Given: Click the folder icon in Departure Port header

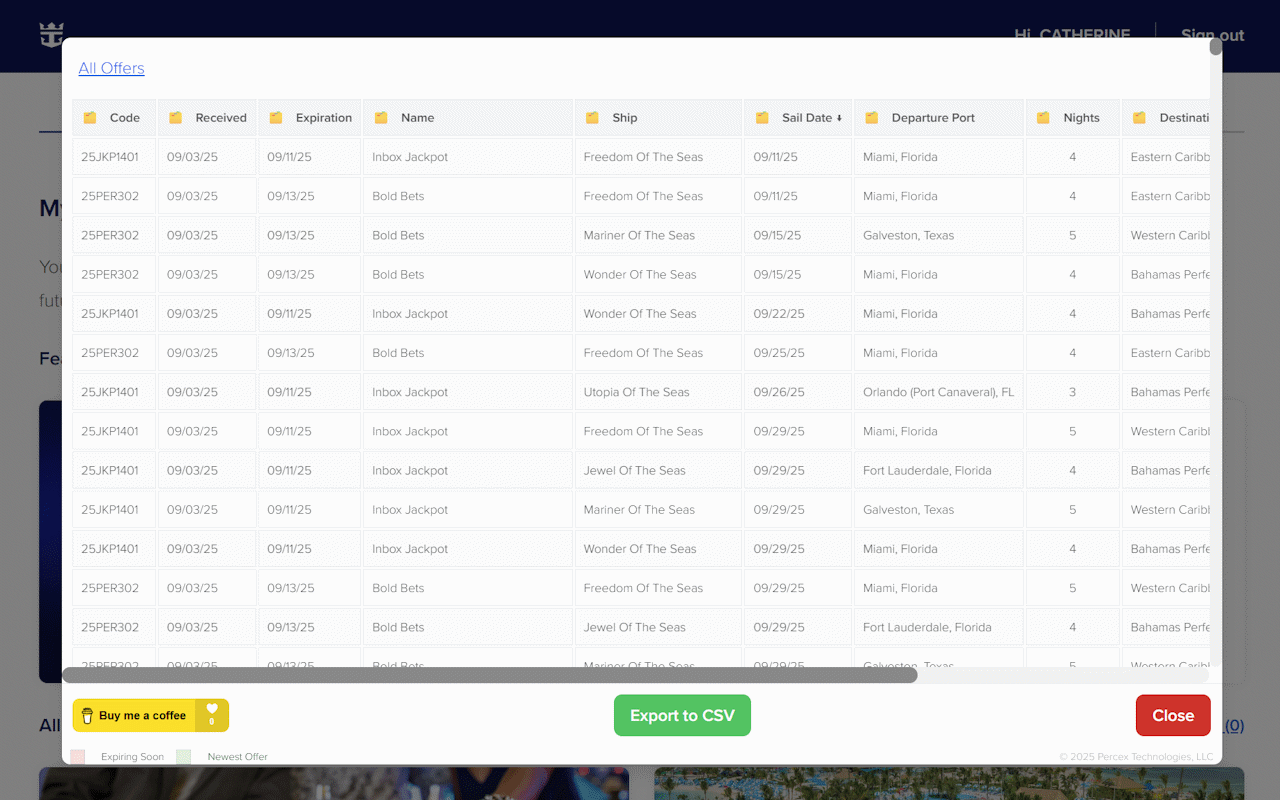Looking at the screenshot, I should coord(871,118).
